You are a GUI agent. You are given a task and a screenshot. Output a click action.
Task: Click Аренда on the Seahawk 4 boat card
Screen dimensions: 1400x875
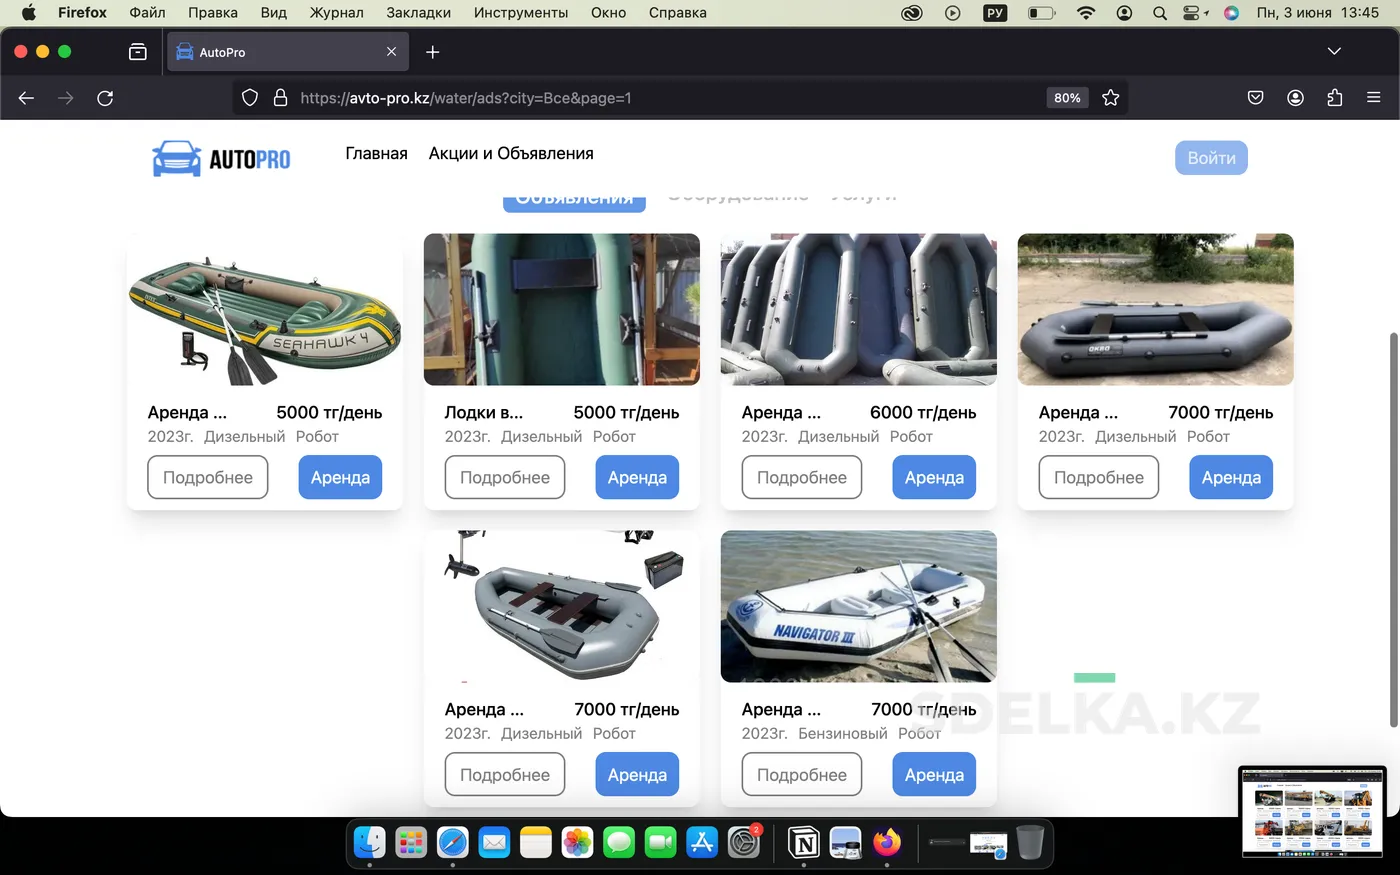click(340, 477)
